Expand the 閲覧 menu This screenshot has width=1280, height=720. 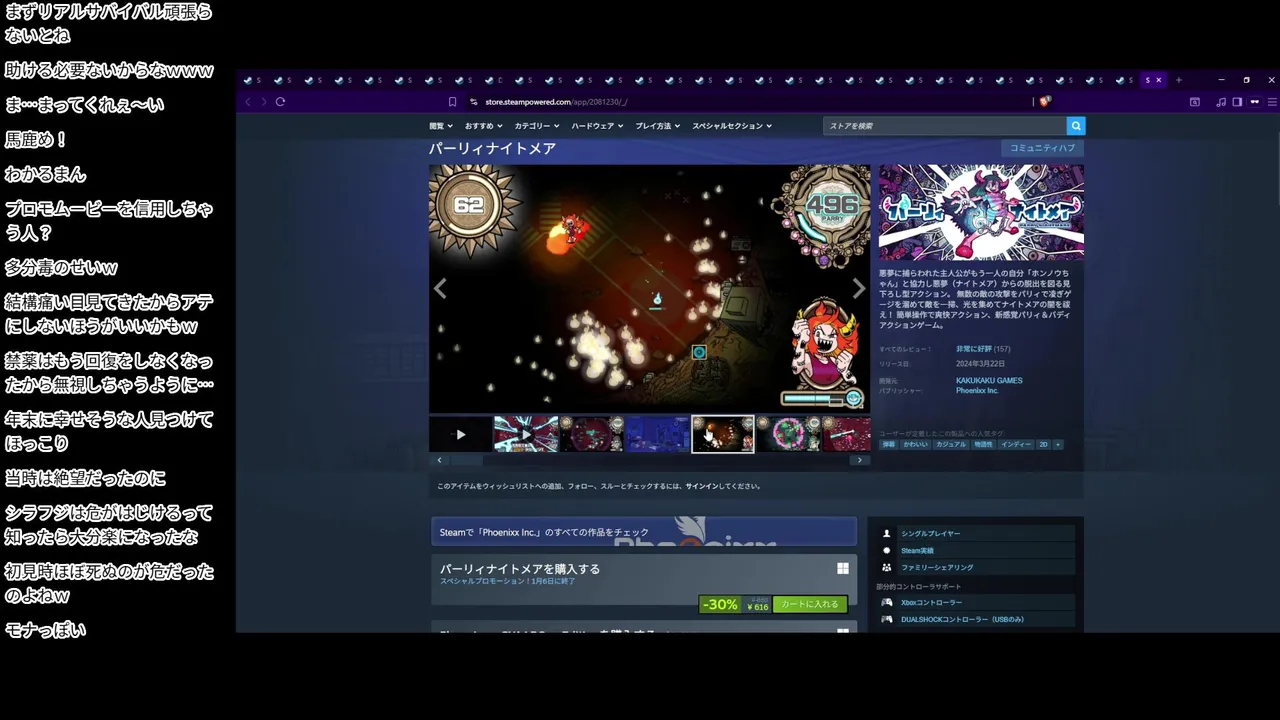click(x=440, y=126)
